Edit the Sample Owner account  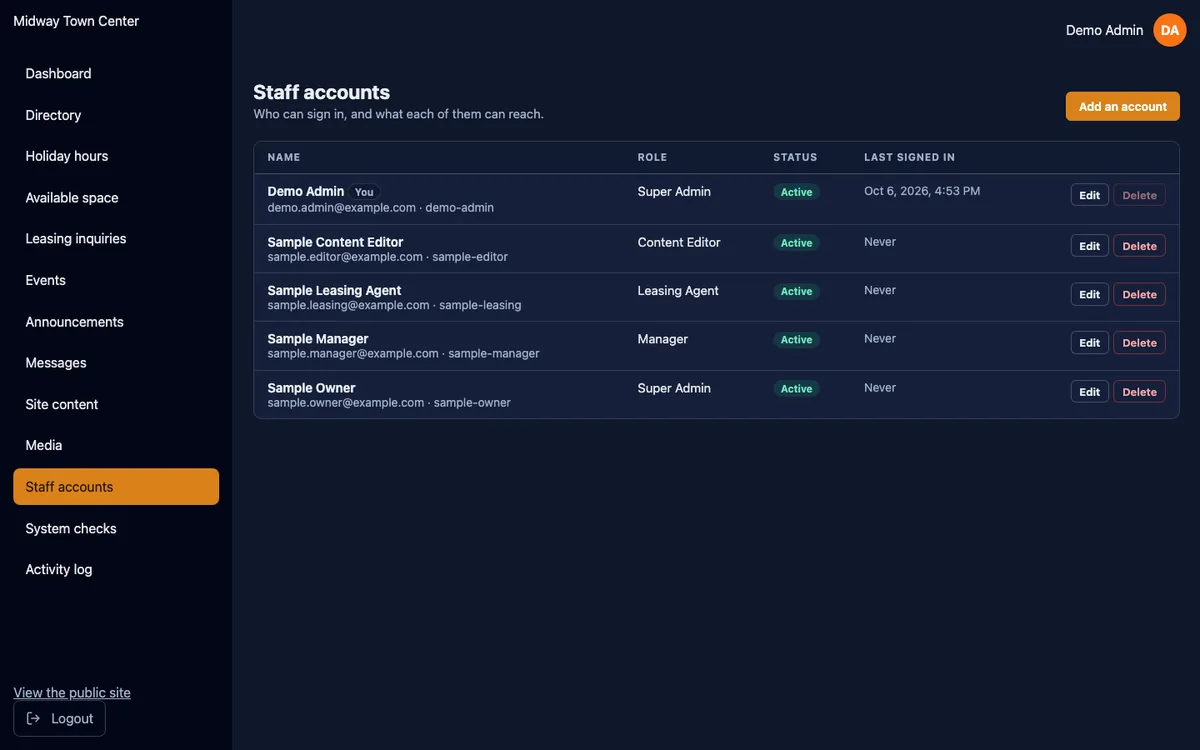click(x=1089, y=392)
